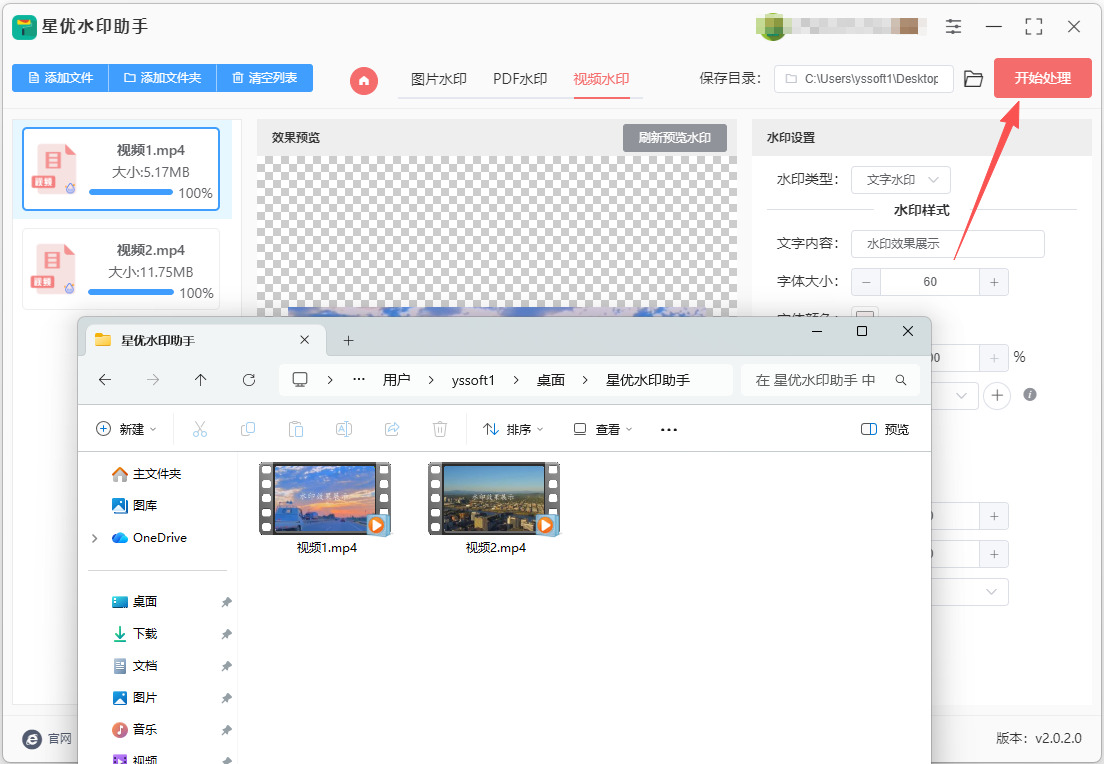The height and width of the screenshot is (764, 1104).
Task: Switch to the PDF水印 tab
Action: coord(520,79)
